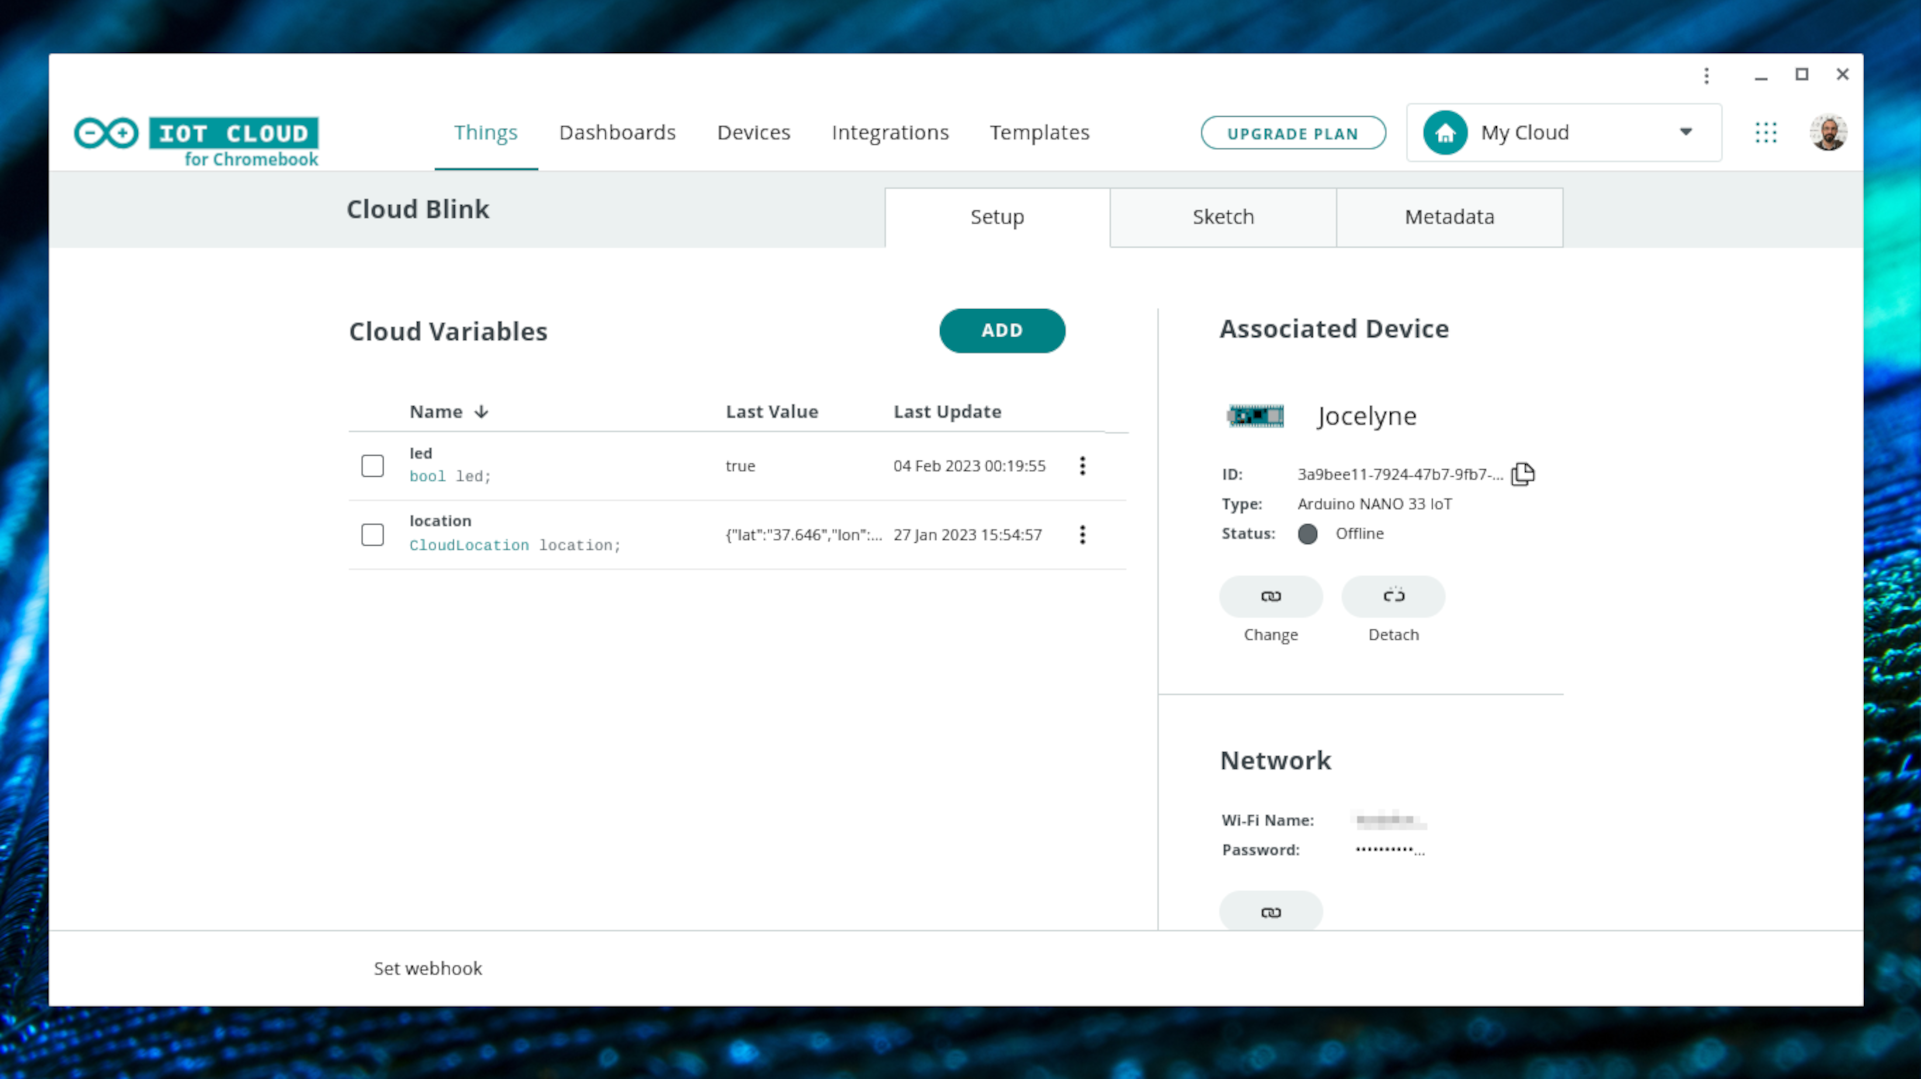1921x1080 pixels.
Task: Open user profile avatar menu
Action: pos(1828,133)
